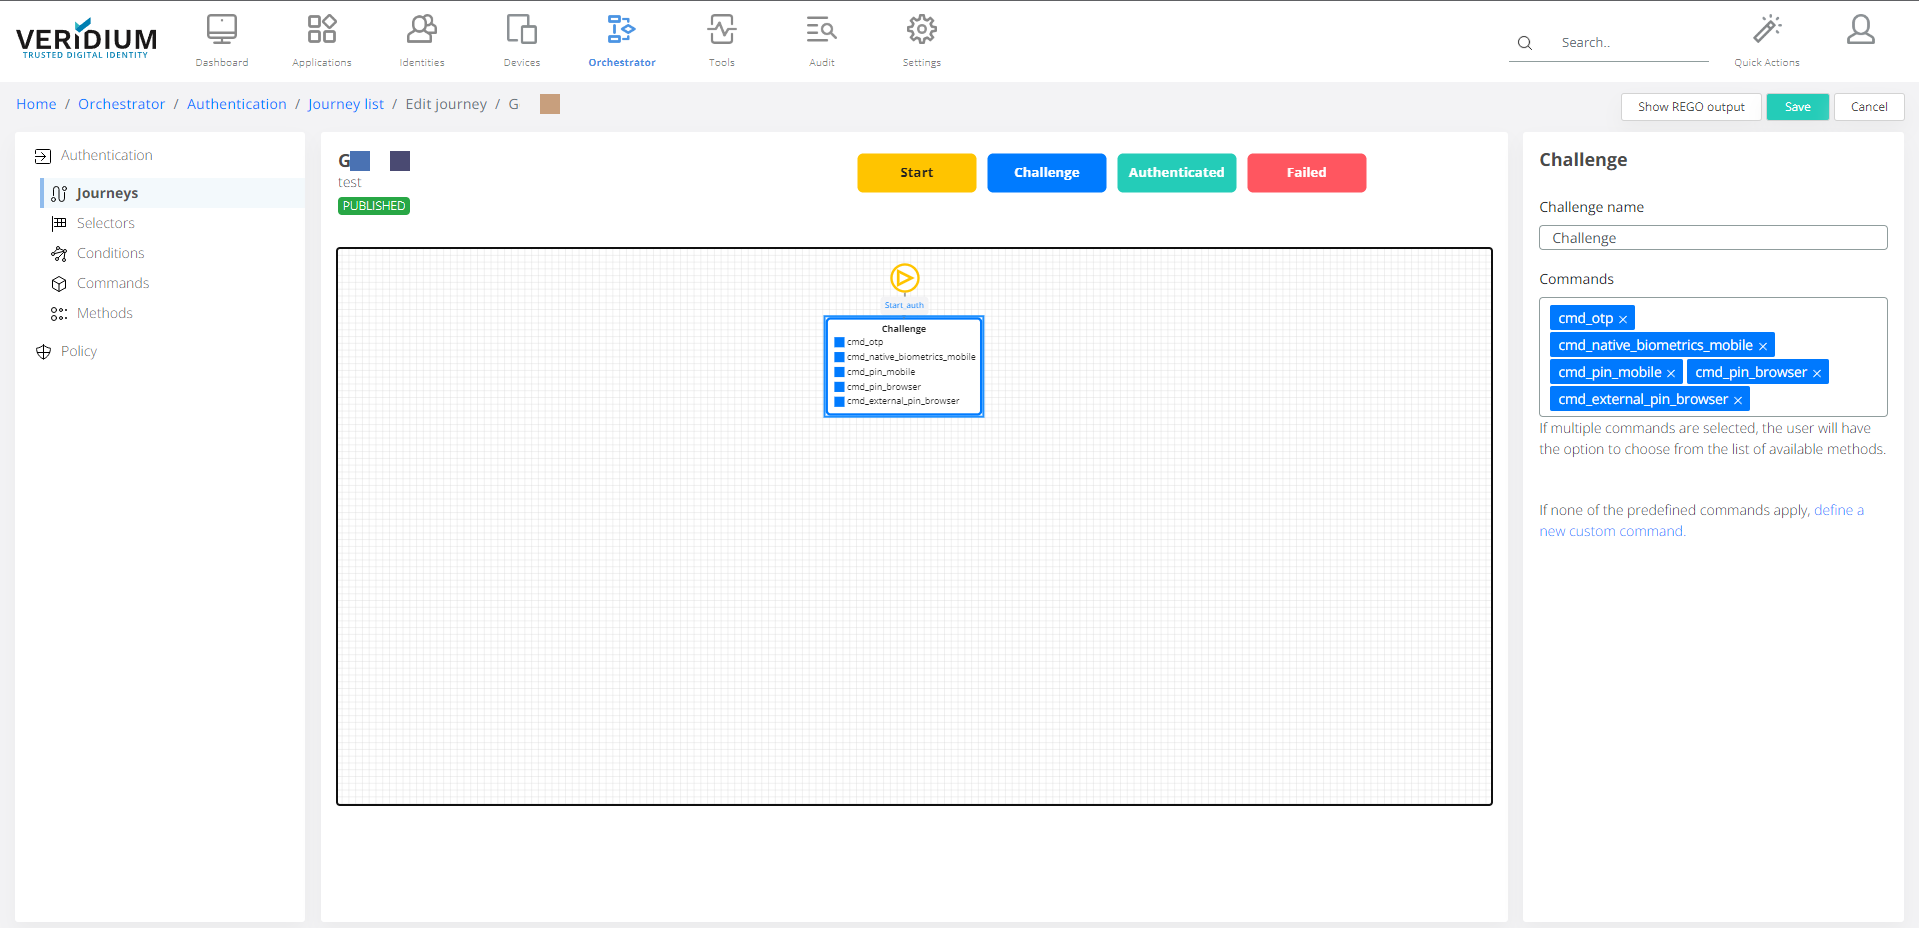The image size is (1919, 928).
Task: Select the Tools icon in navigation
Action: pos(721,30)
